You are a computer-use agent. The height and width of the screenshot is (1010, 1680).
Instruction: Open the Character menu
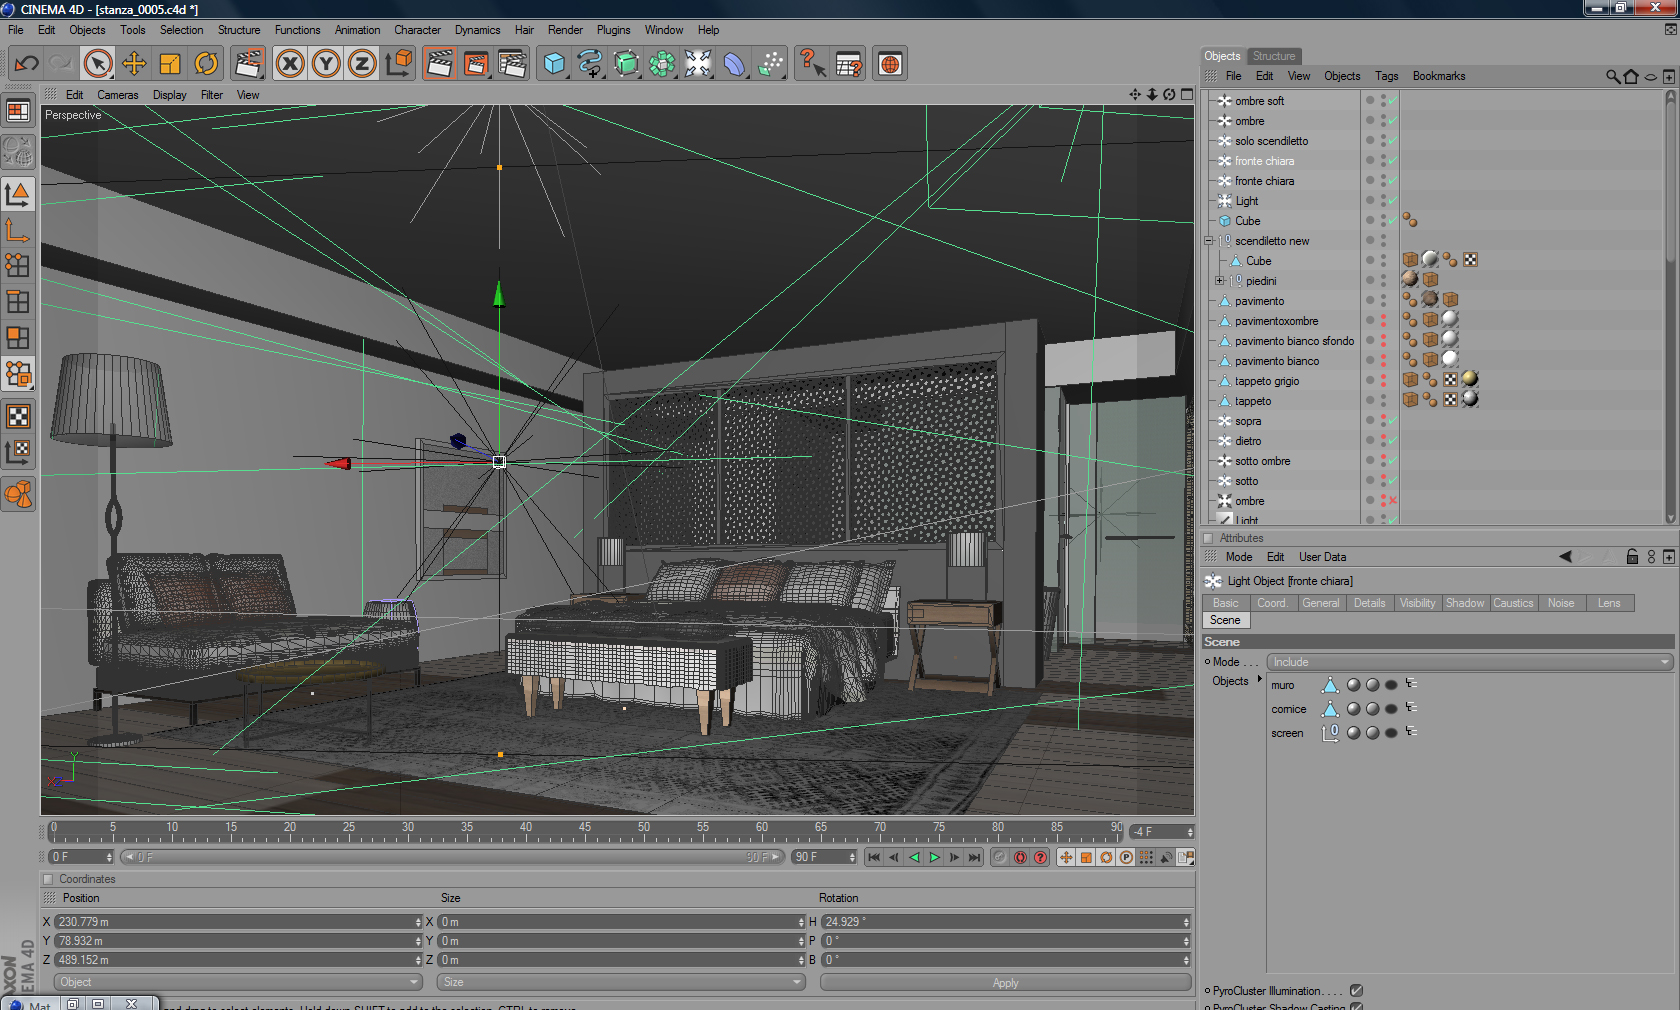click(x=417, y=30)
